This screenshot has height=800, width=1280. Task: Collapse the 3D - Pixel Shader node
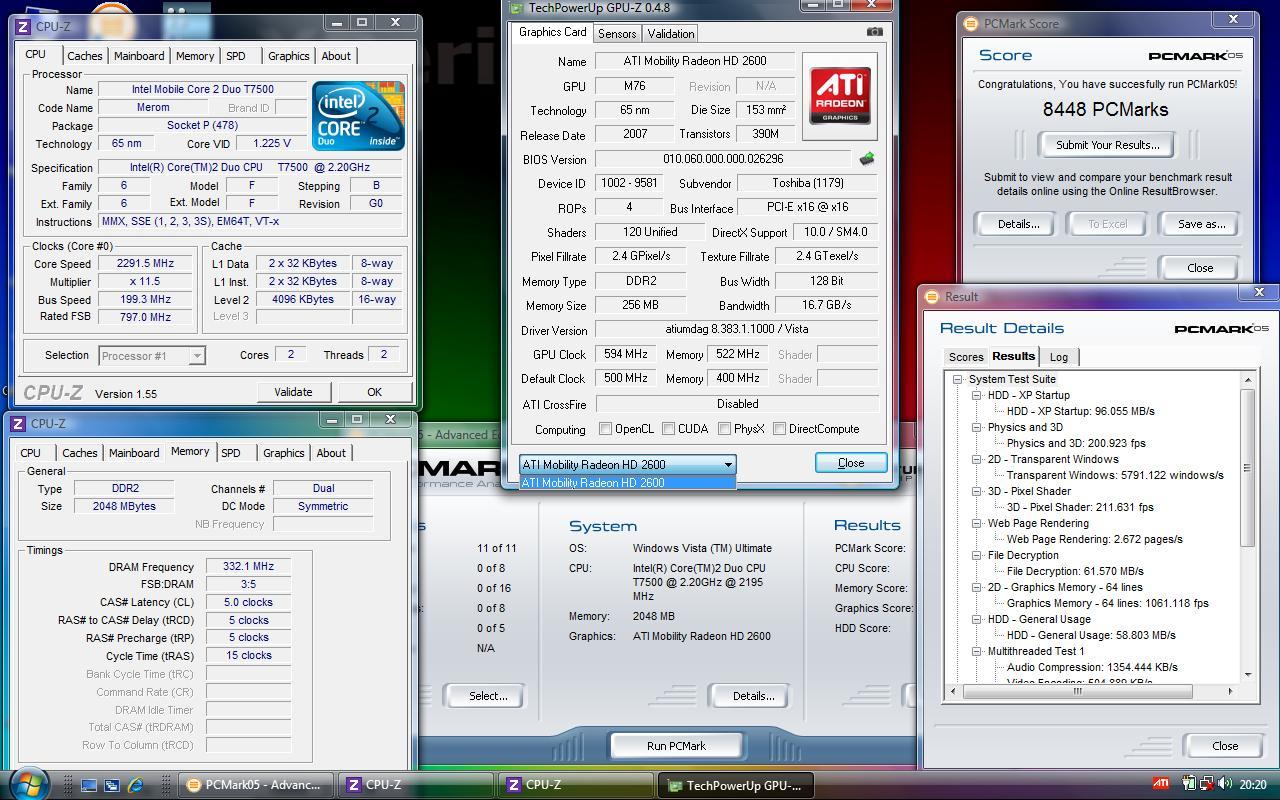click(x=977, y=491)
